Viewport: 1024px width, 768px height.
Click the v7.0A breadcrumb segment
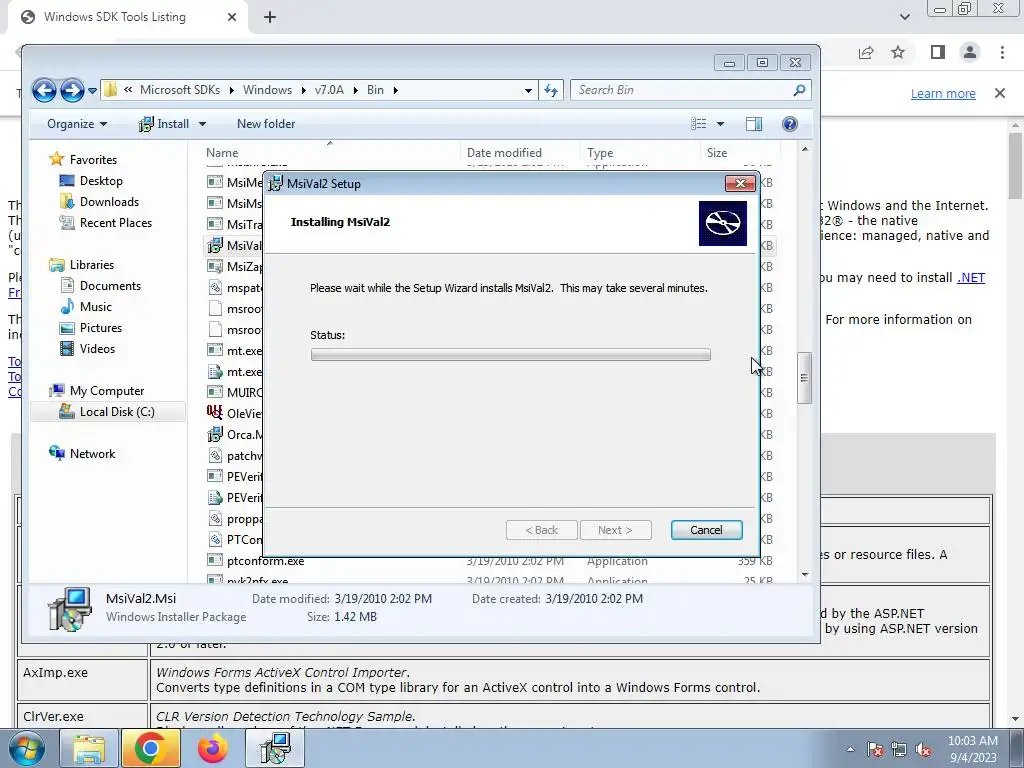329,90
